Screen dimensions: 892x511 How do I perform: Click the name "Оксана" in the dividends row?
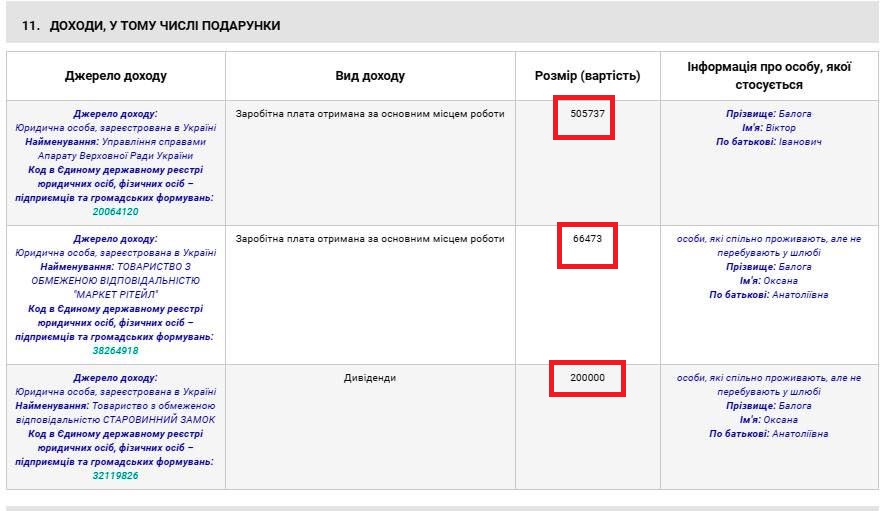781,420
